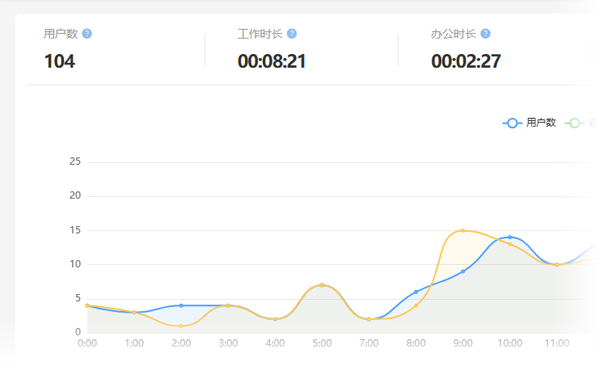600x368 pixels.
Task: Click the 25 y-axis label
Action: 75,161
